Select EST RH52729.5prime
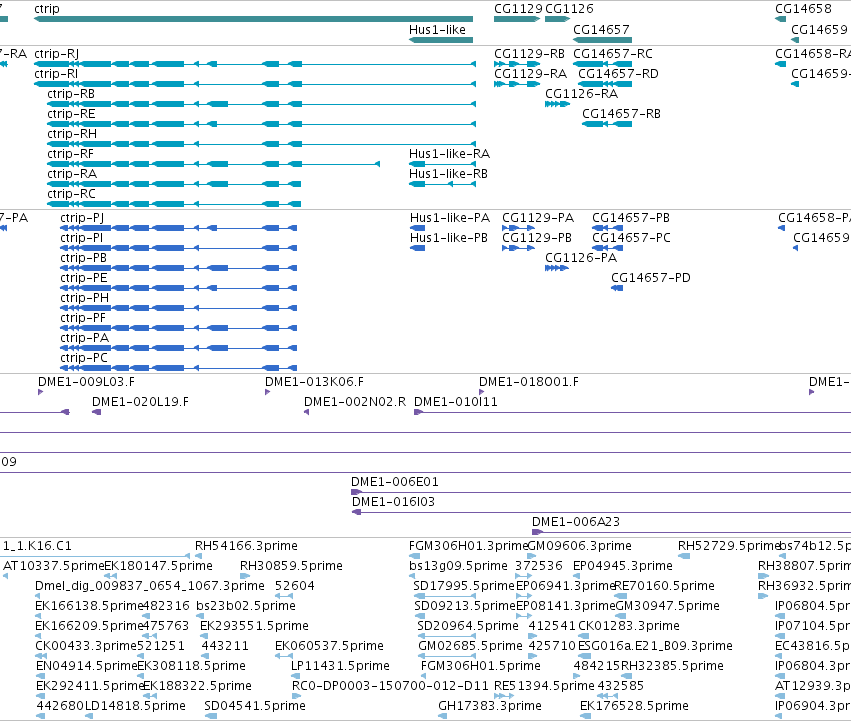851x721 pixels. [x=684, y=556]
